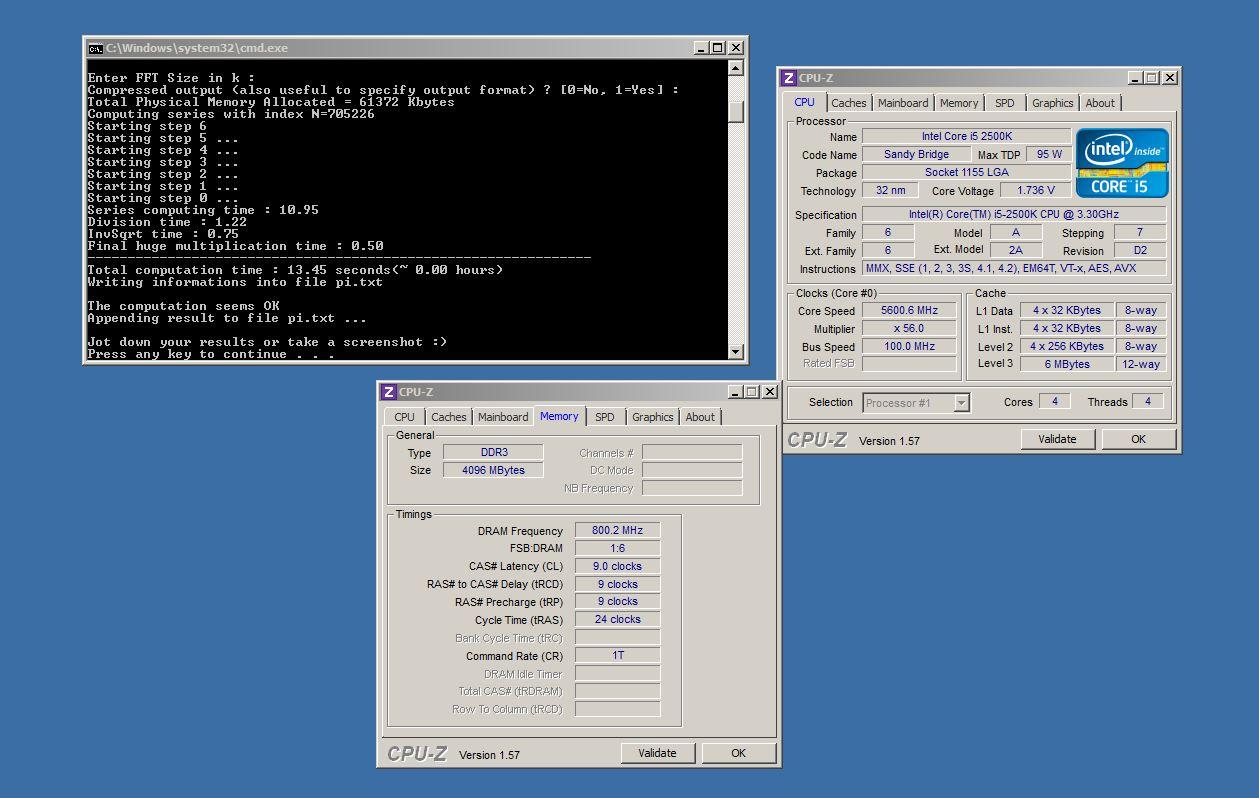Switch to Caches tab in CPU window
1259x798 pixels.
[x=849, y=103]
